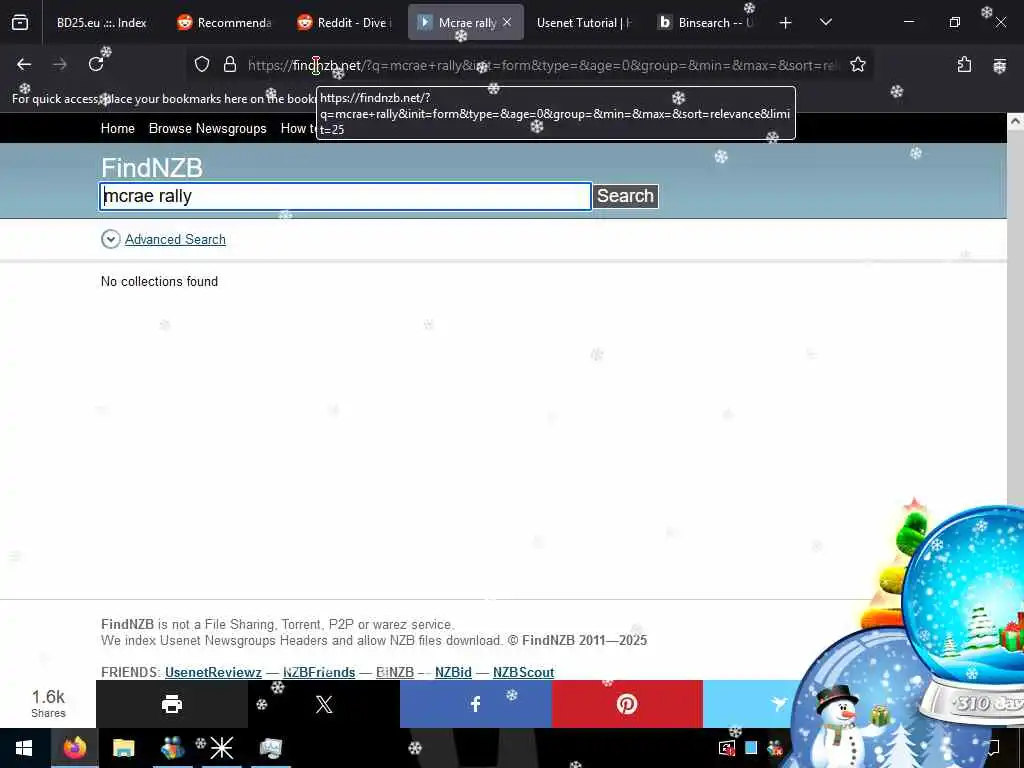Switch to the Usenet Tutorial tab
This screenshot has width=1024, height=768.
(x=583, y=23)
